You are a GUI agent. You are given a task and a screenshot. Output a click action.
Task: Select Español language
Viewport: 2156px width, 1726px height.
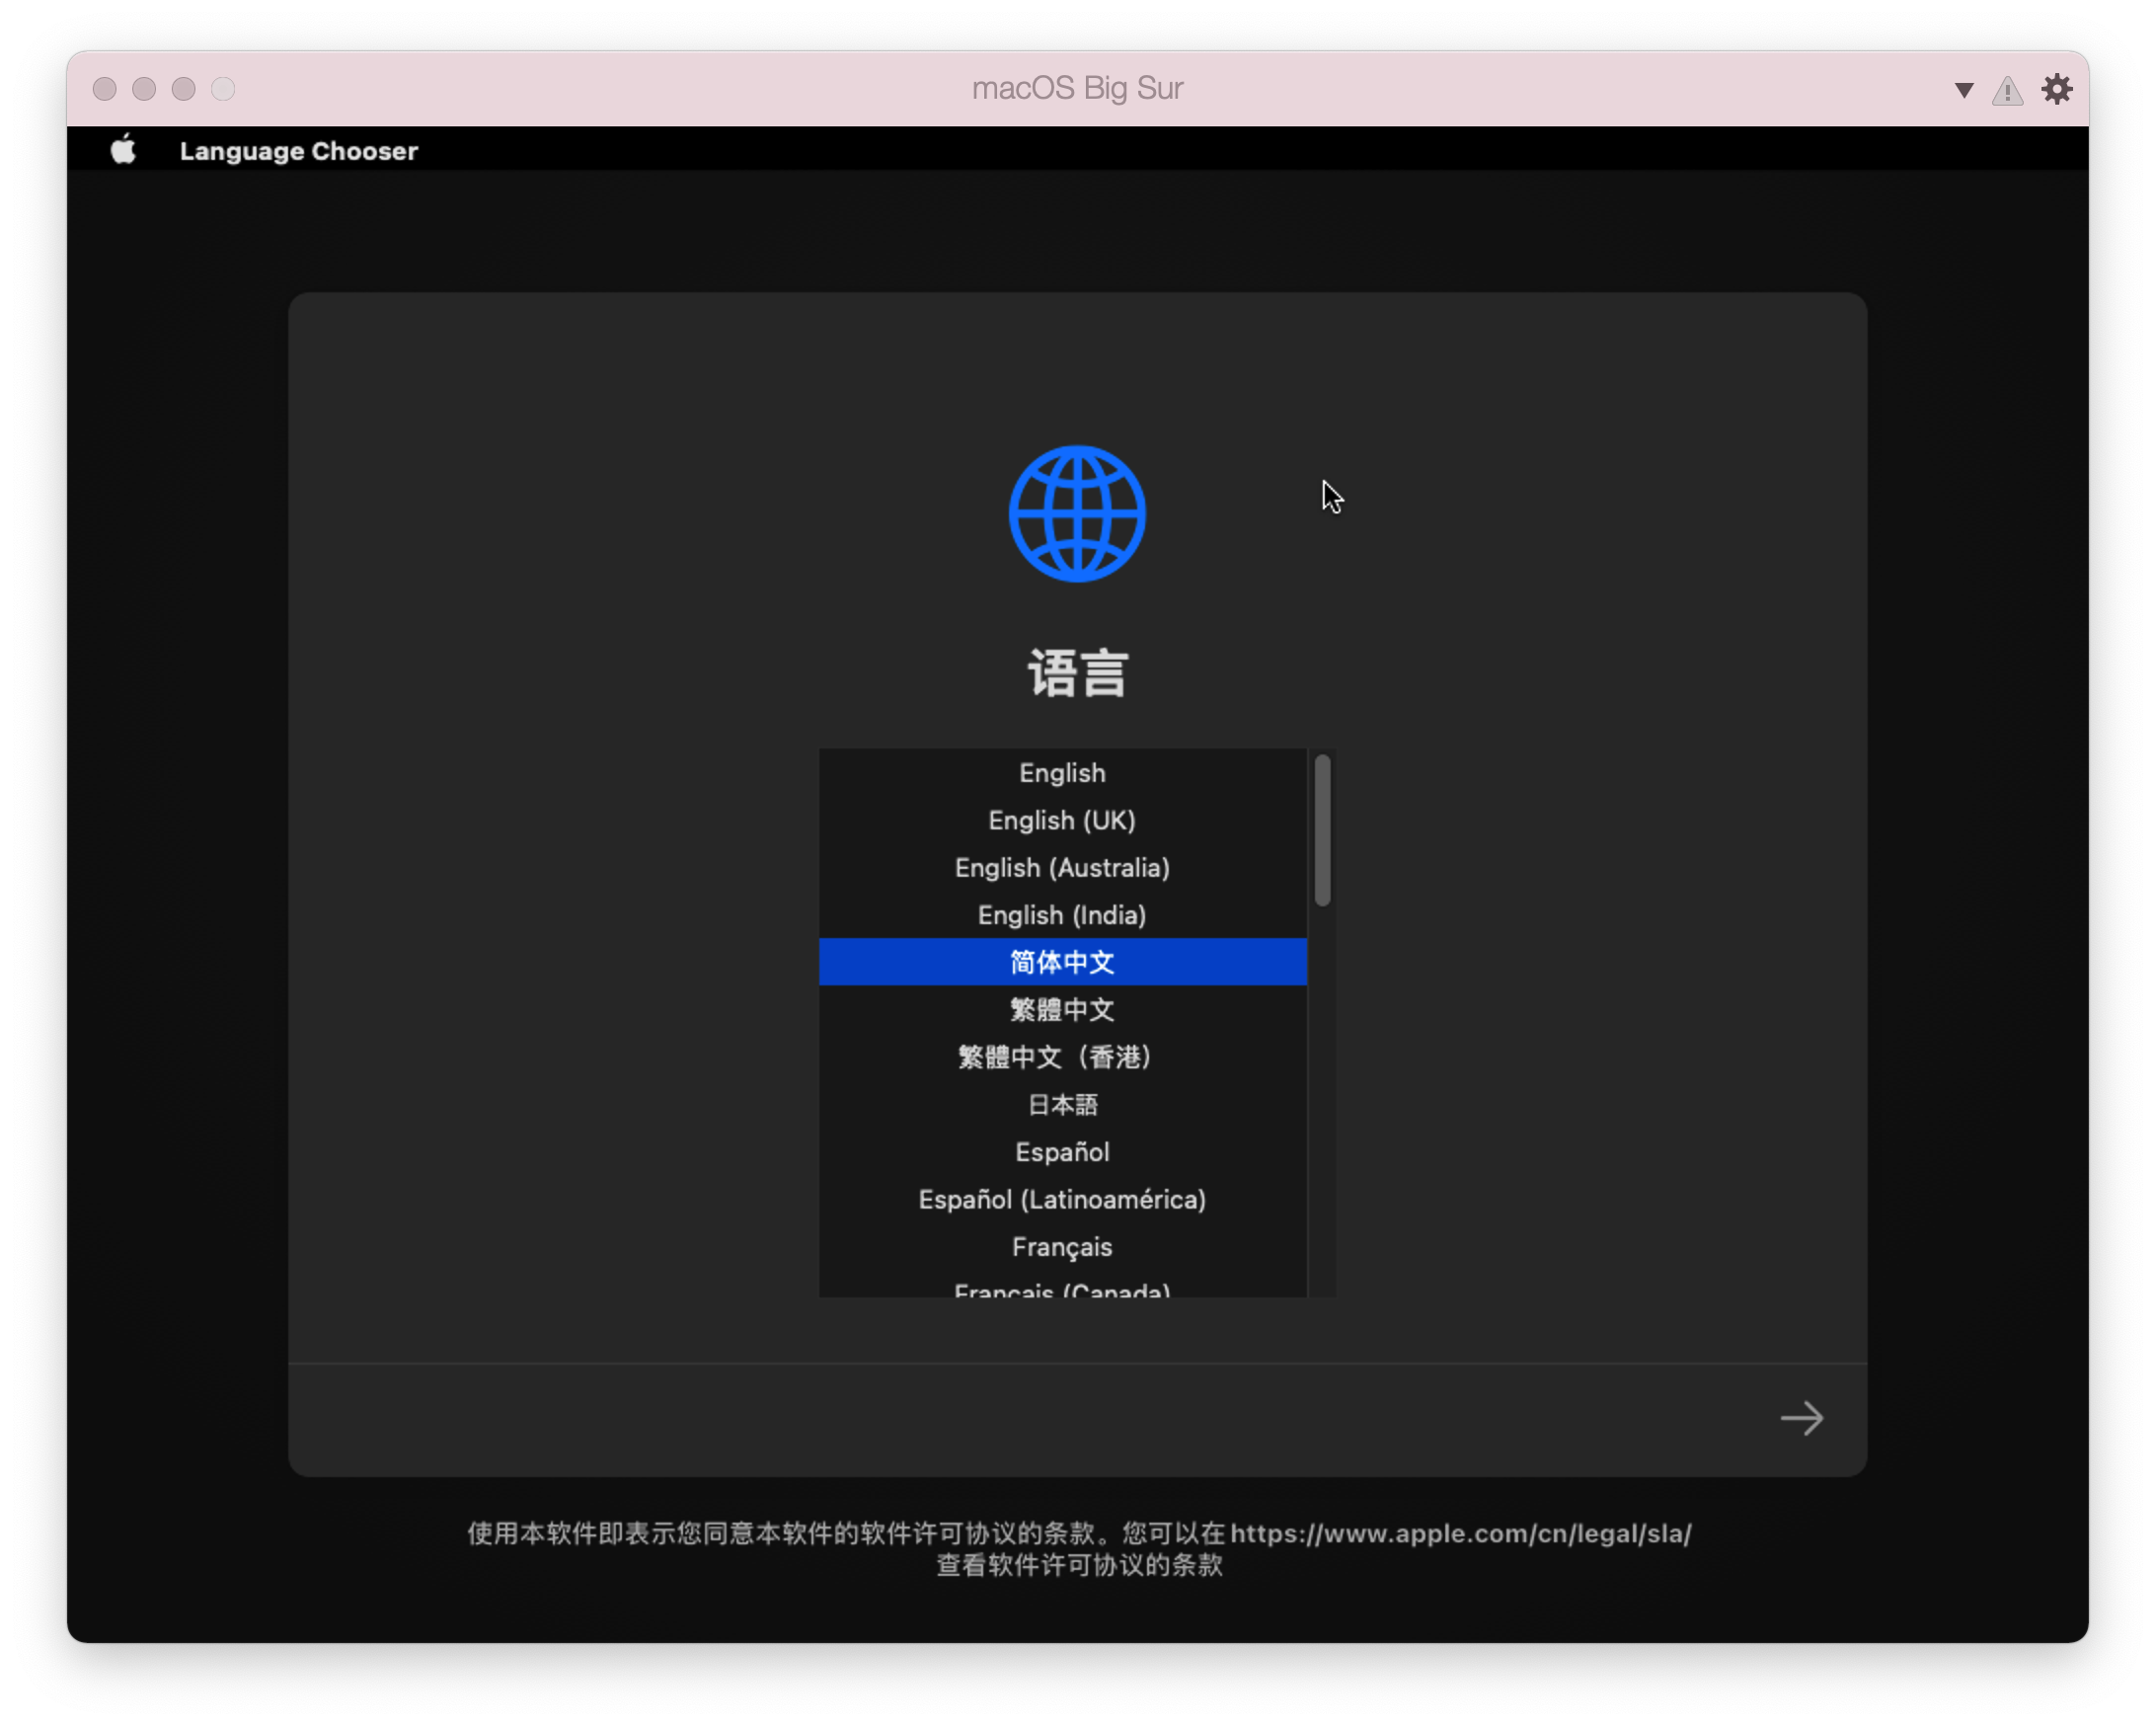coord(1062,1152)
